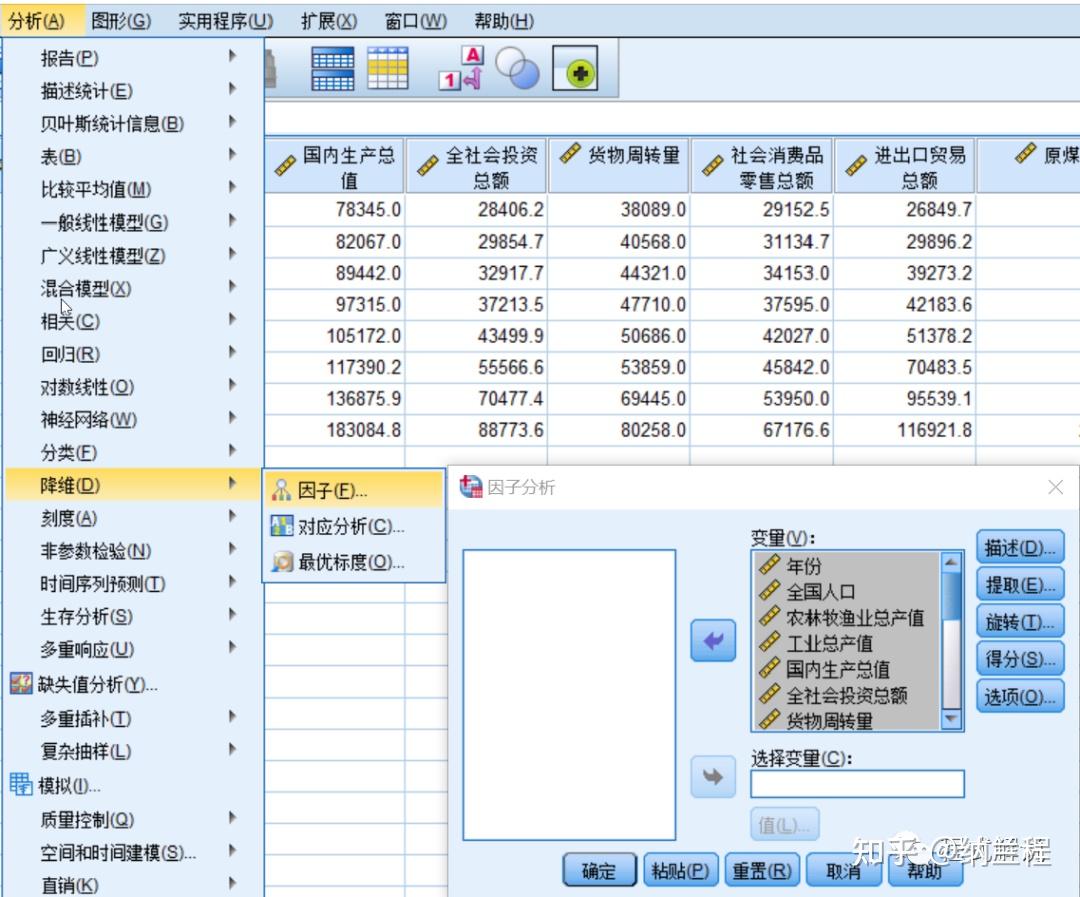The width and height of the screenshot is (1080, 897).
Task: Click the 描述(D) button in the dialog
Action: 1020,548
